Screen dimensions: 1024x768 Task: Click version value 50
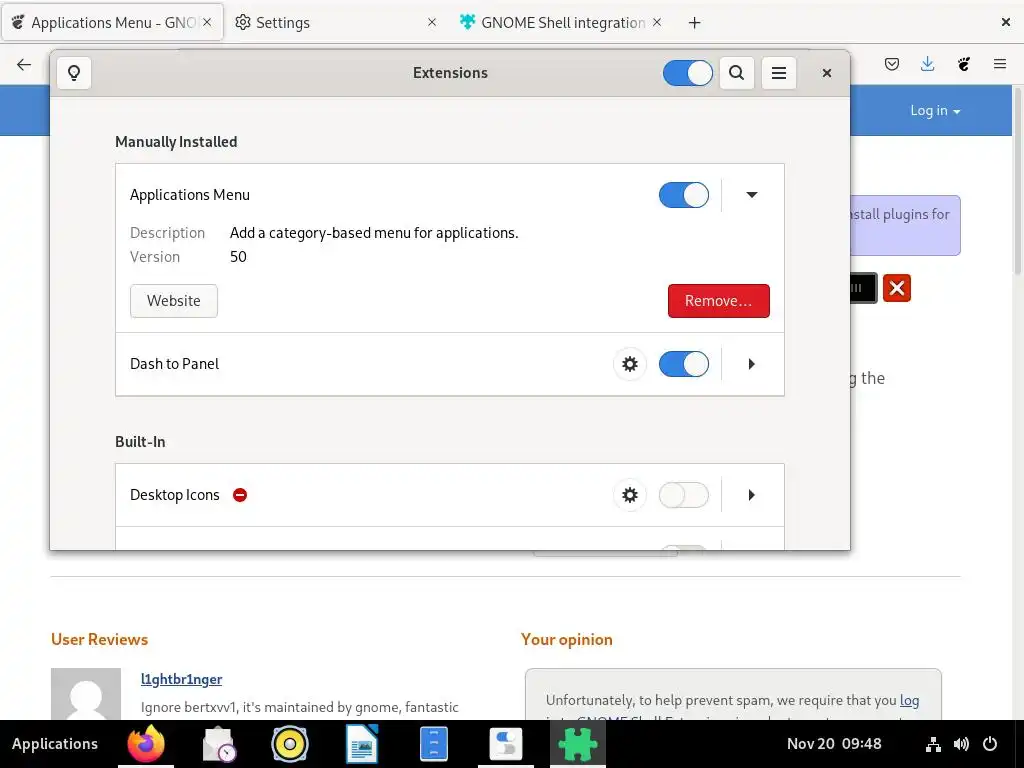(238, 257)
